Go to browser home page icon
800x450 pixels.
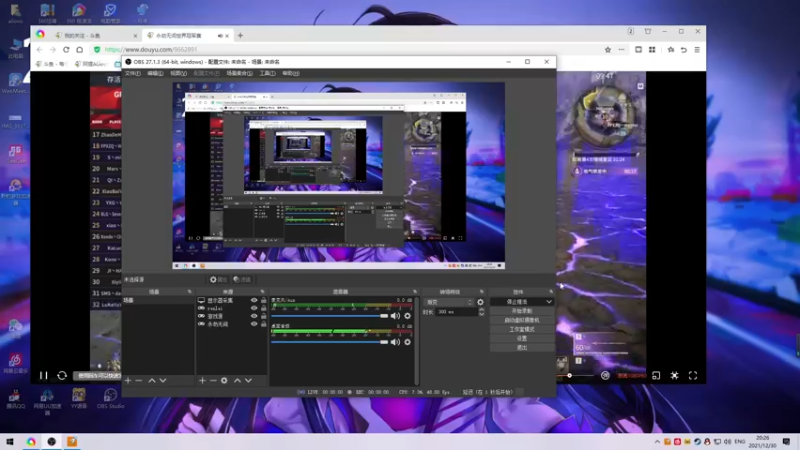tap(80, 49)
